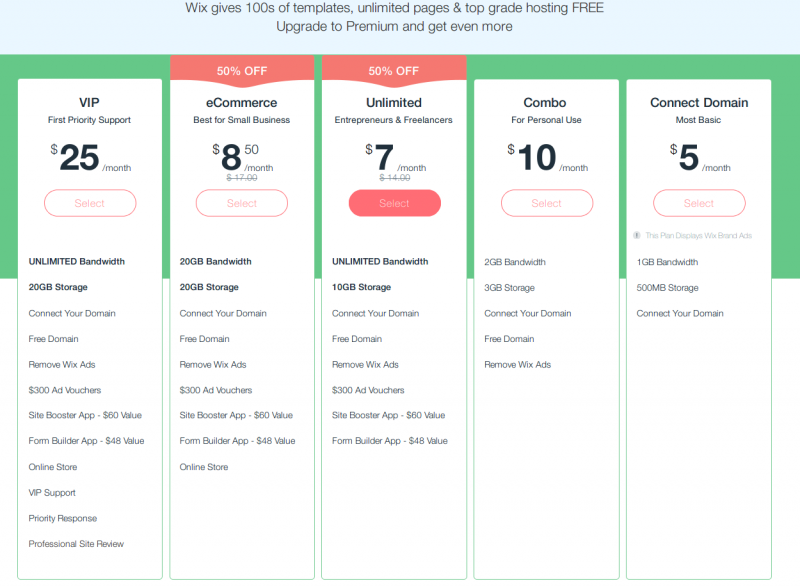The height and width of the screenshot is (586, 800).
Task: Click the crossed-out $17.00 eCommerce price
Action: 242,177
